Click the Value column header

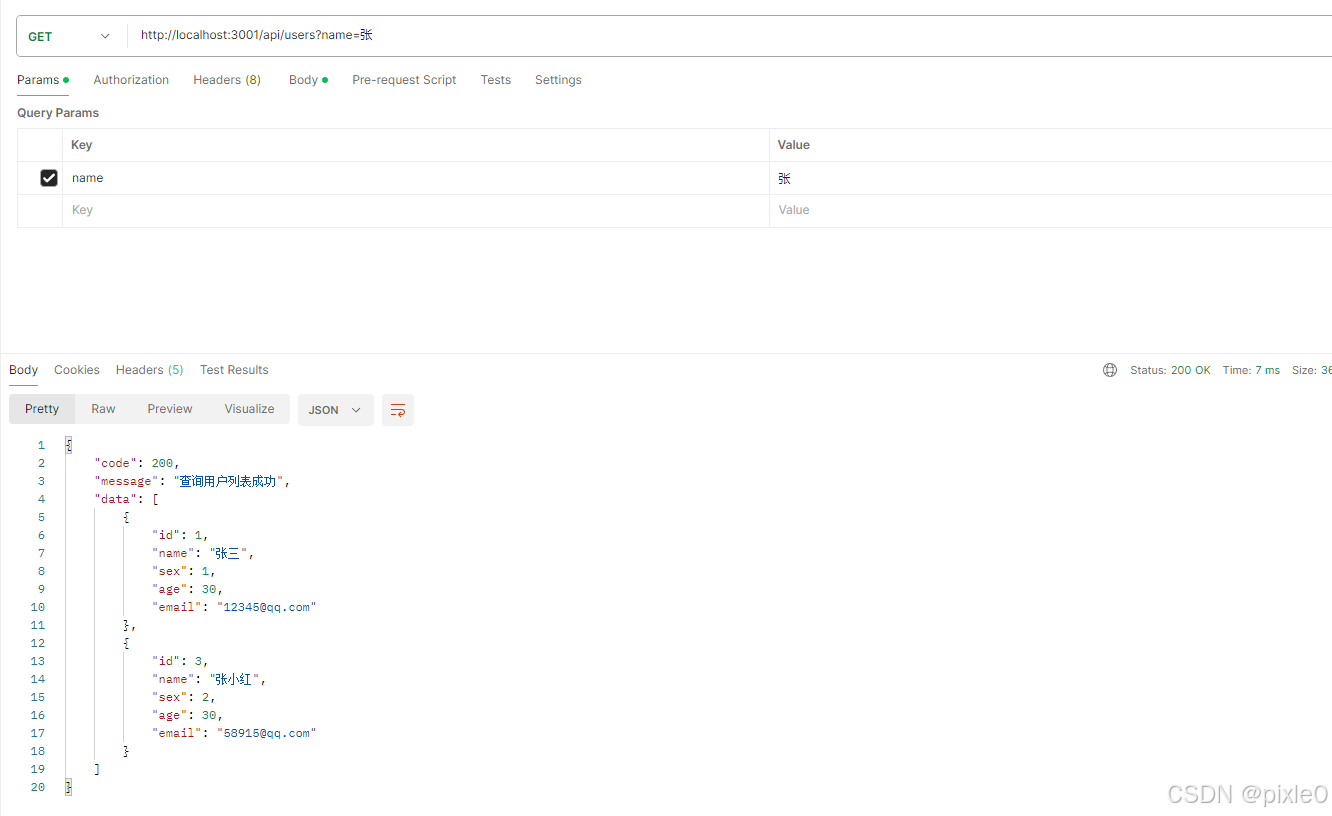coord(794,145)
